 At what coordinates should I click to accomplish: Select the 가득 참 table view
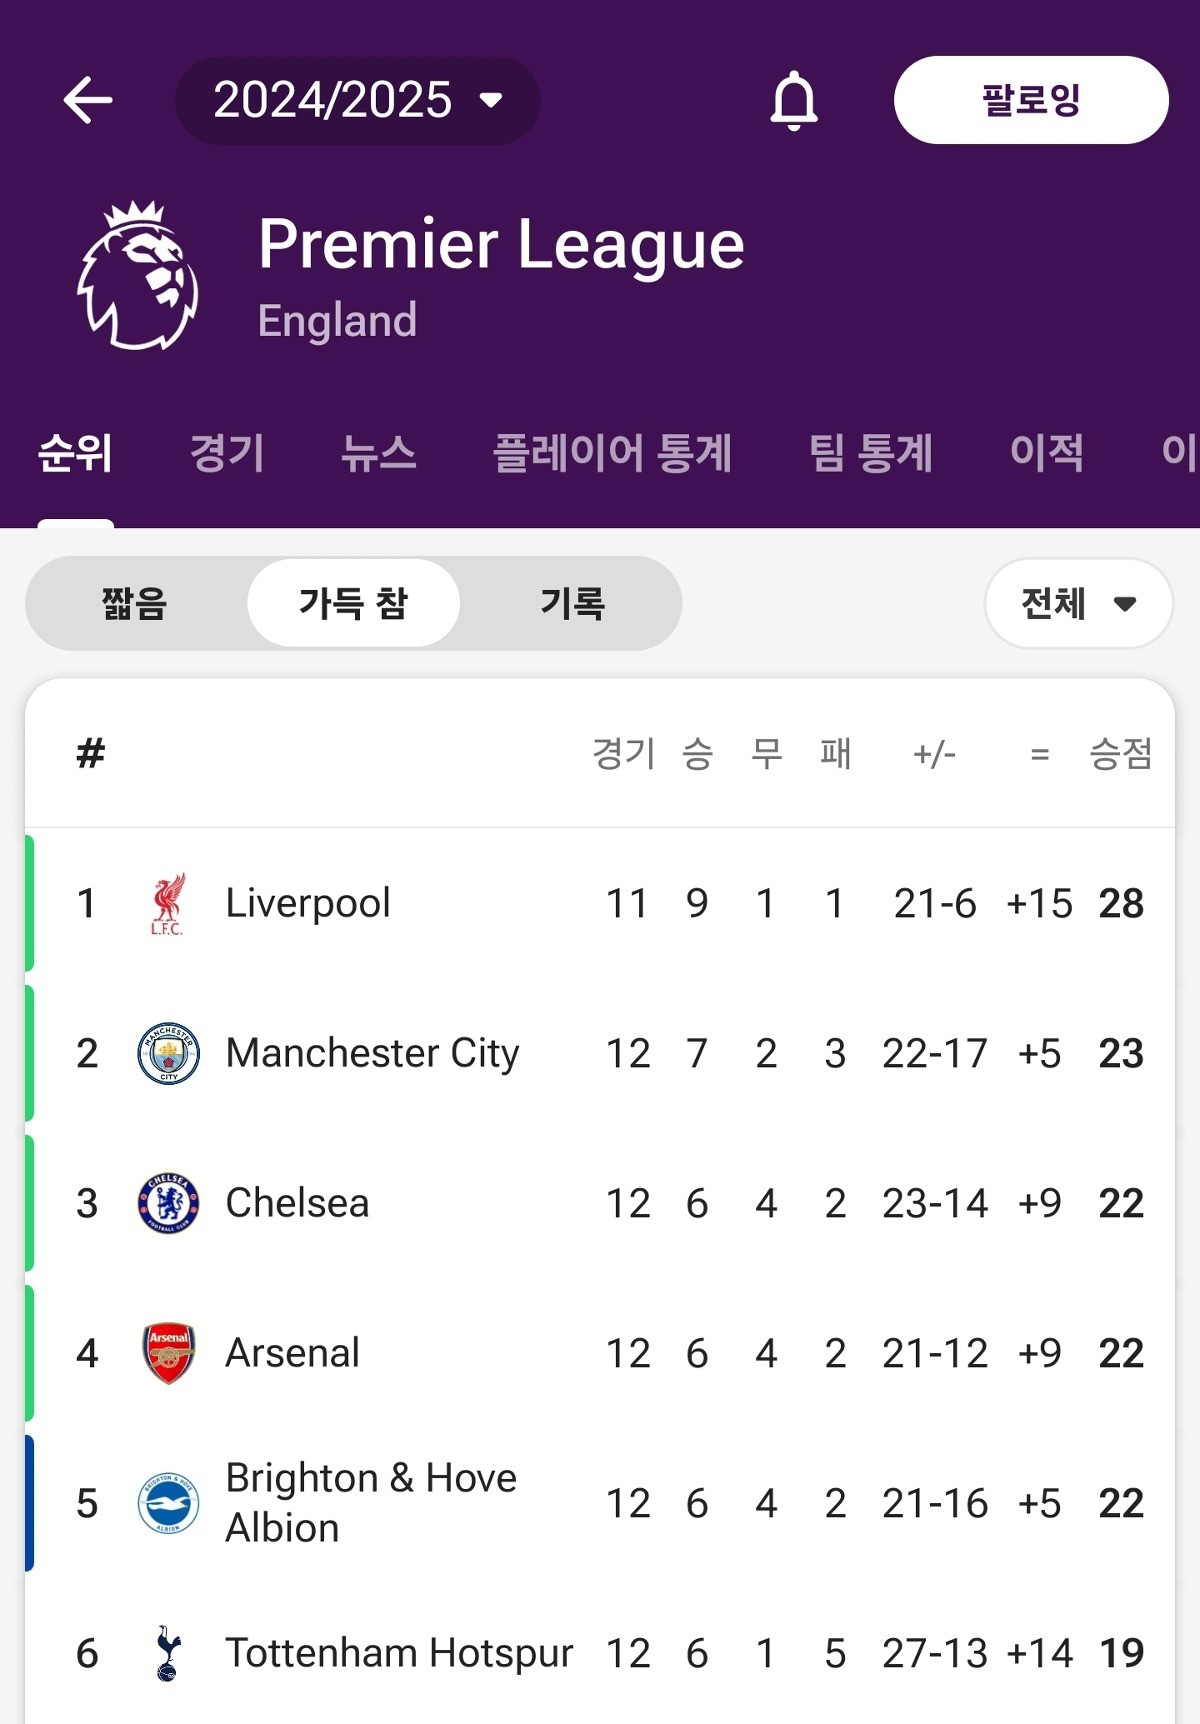point(353,603)
